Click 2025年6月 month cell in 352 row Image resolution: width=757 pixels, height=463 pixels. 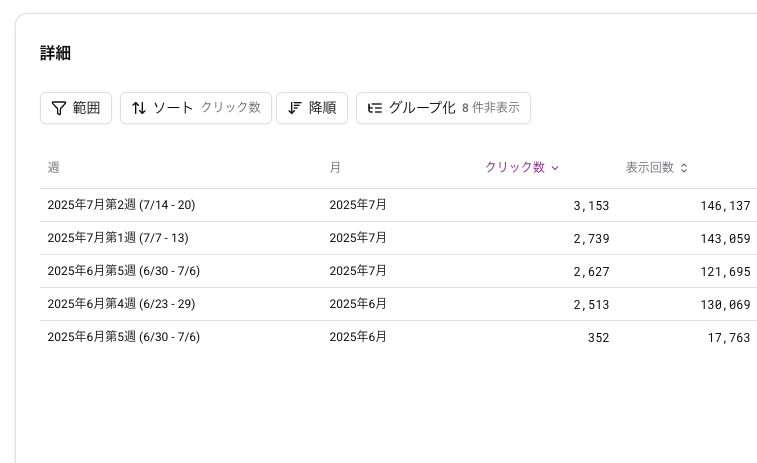tap(358, 337)
